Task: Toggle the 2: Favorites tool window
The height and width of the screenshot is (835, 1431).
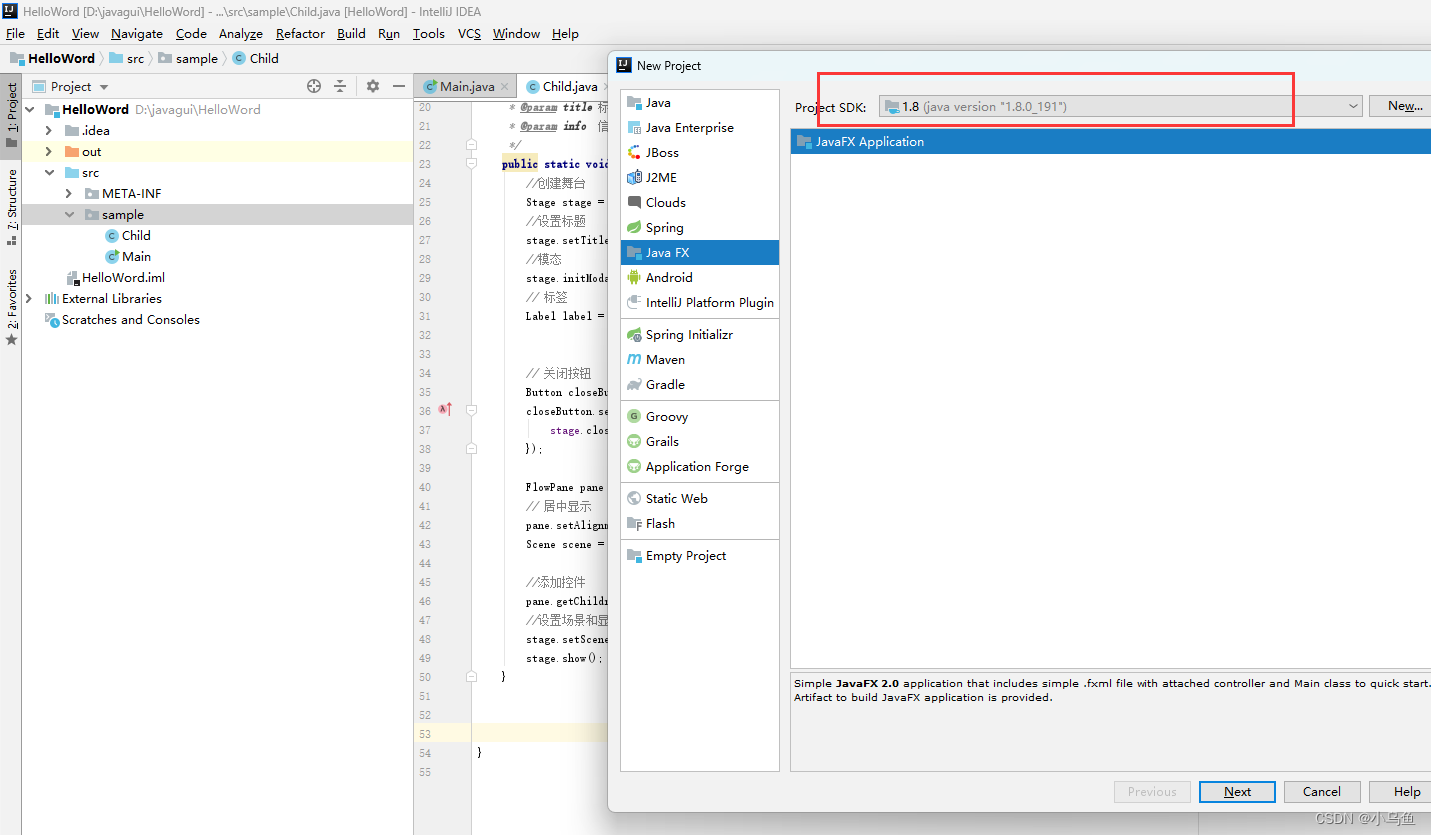Action: tap(11, 308)
